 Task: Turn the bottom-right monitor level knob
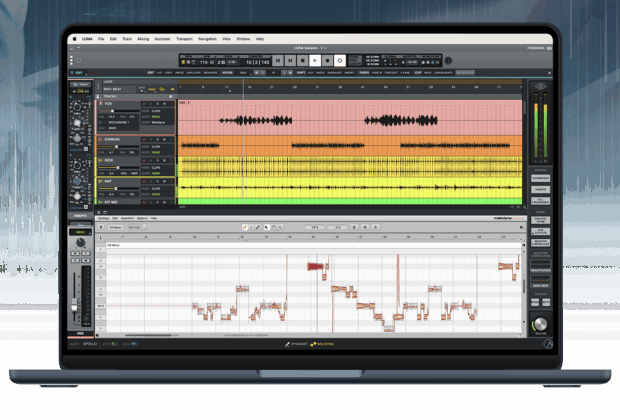click(540, 326)
